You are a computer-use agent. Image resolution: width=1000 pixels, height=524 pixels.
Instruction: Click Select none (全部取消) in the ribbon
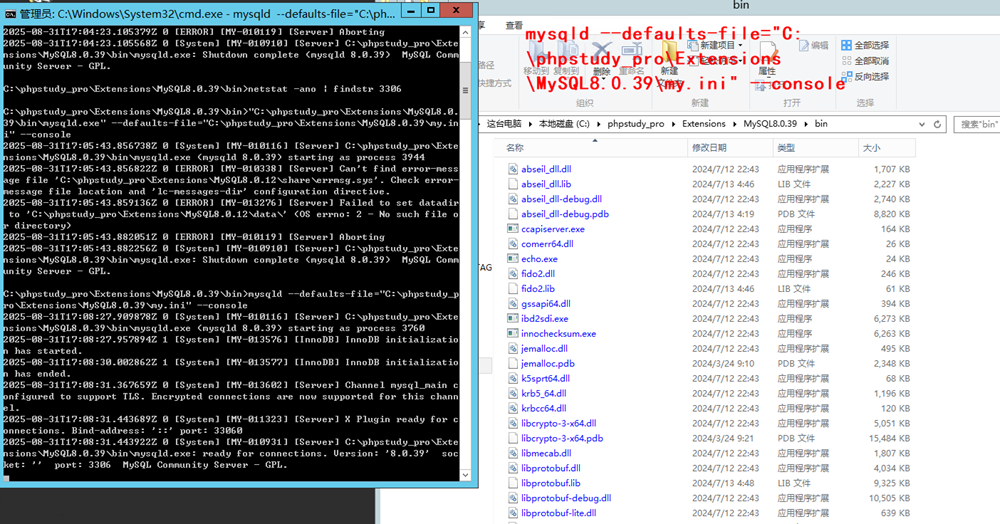point(865,61)
